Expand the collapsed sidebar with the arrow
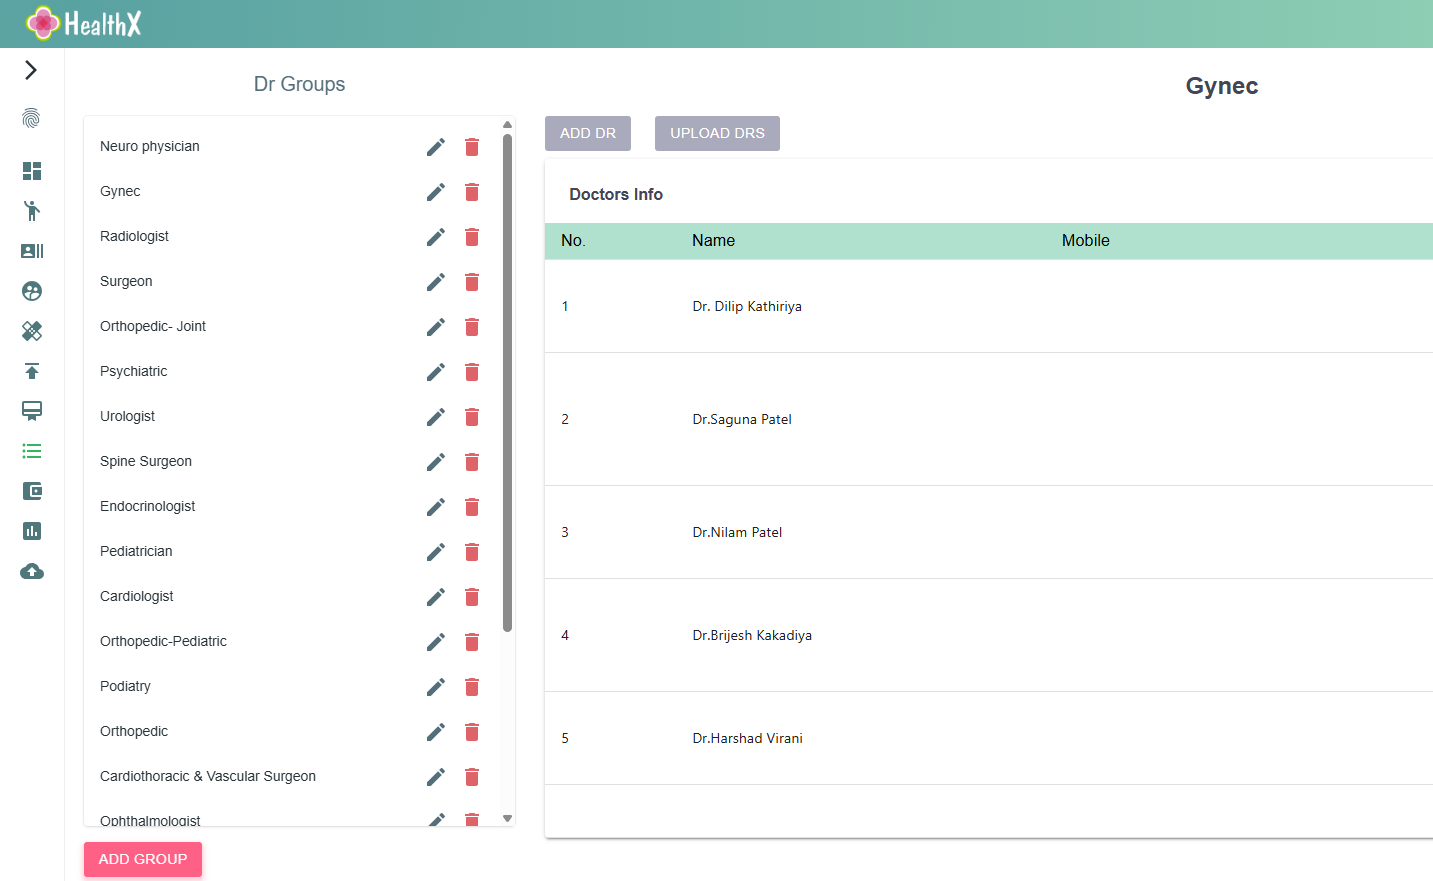Image resolution: width=1433 pixels, height=881 pixels. [x=30, y=70]
